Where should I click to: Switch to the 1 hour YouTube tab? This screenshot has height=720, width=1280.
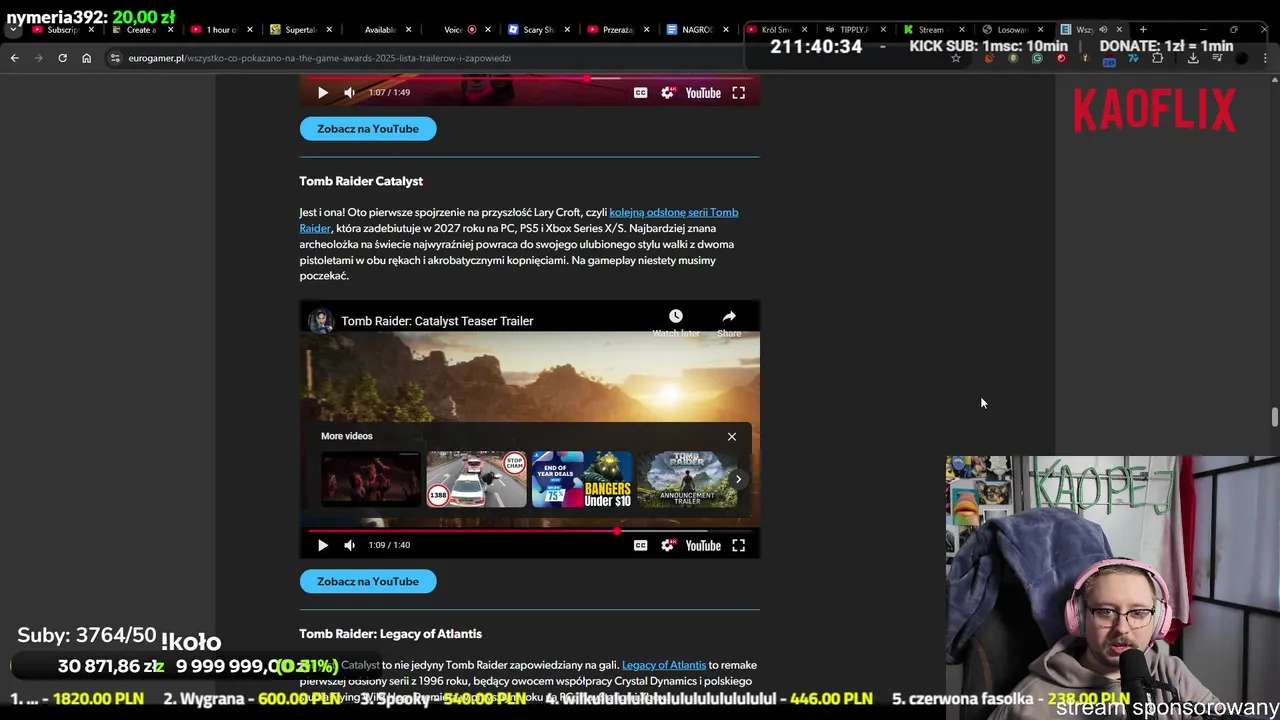(x=220, y=30)
